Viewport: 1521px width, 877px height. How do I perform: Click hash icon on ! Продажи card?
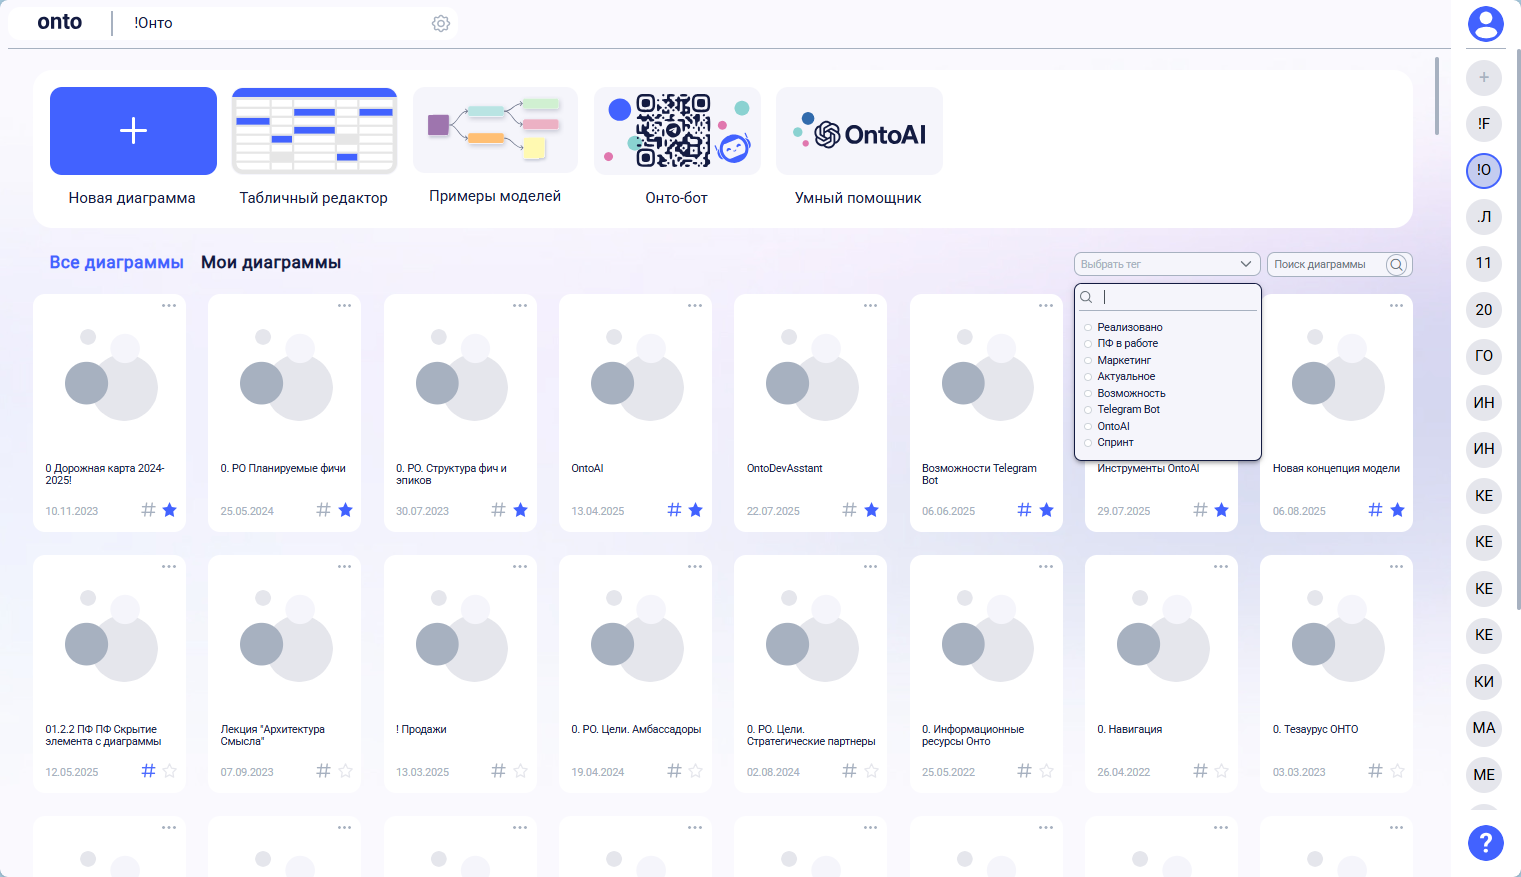coord(498,771)
